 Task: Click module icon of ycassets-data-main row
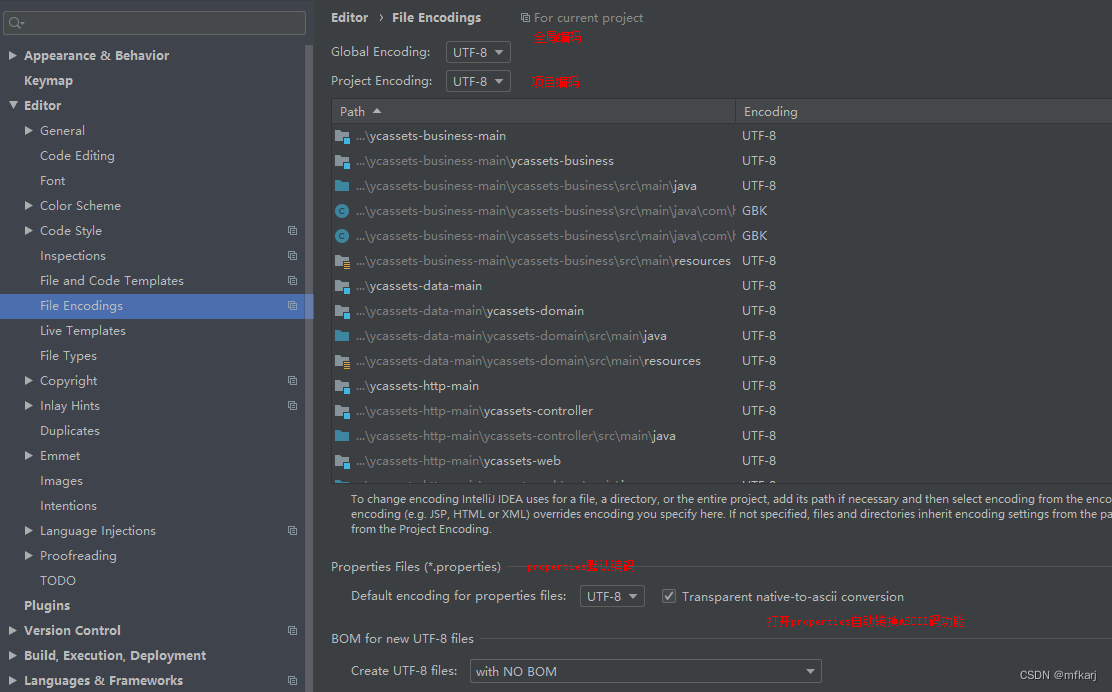pos(342,286)
